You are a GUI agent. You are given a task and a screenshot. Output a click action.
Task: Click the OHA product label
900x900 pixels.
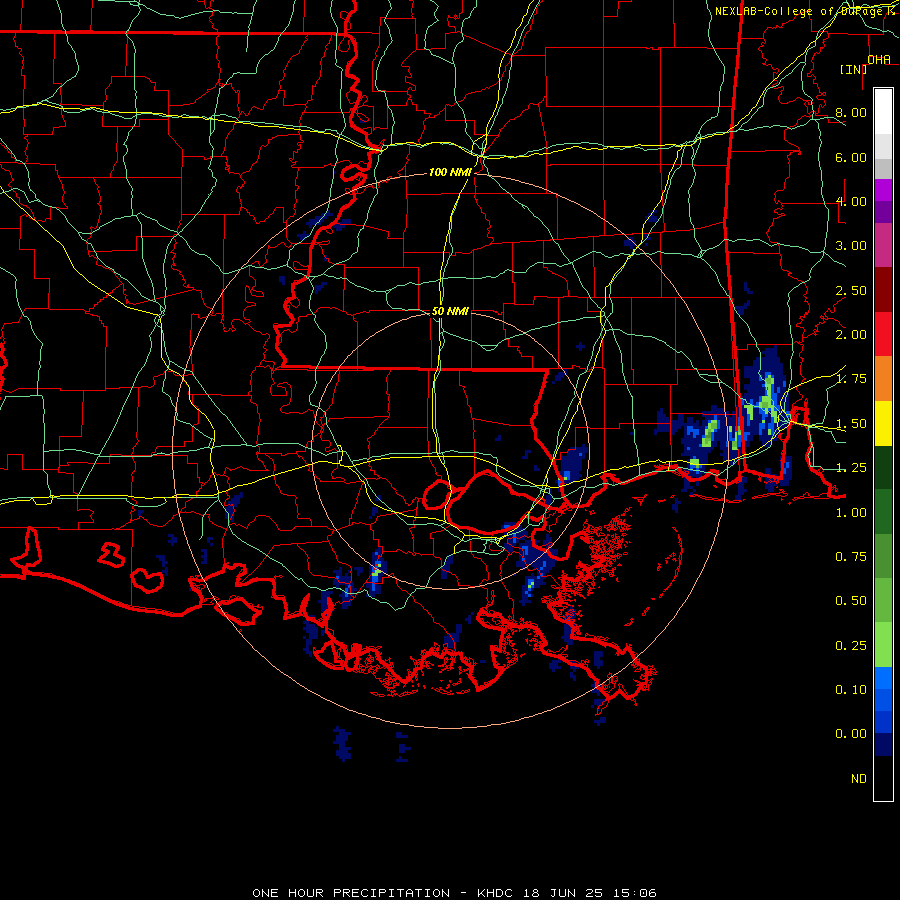pyautogui.click(x=879, y=60)
